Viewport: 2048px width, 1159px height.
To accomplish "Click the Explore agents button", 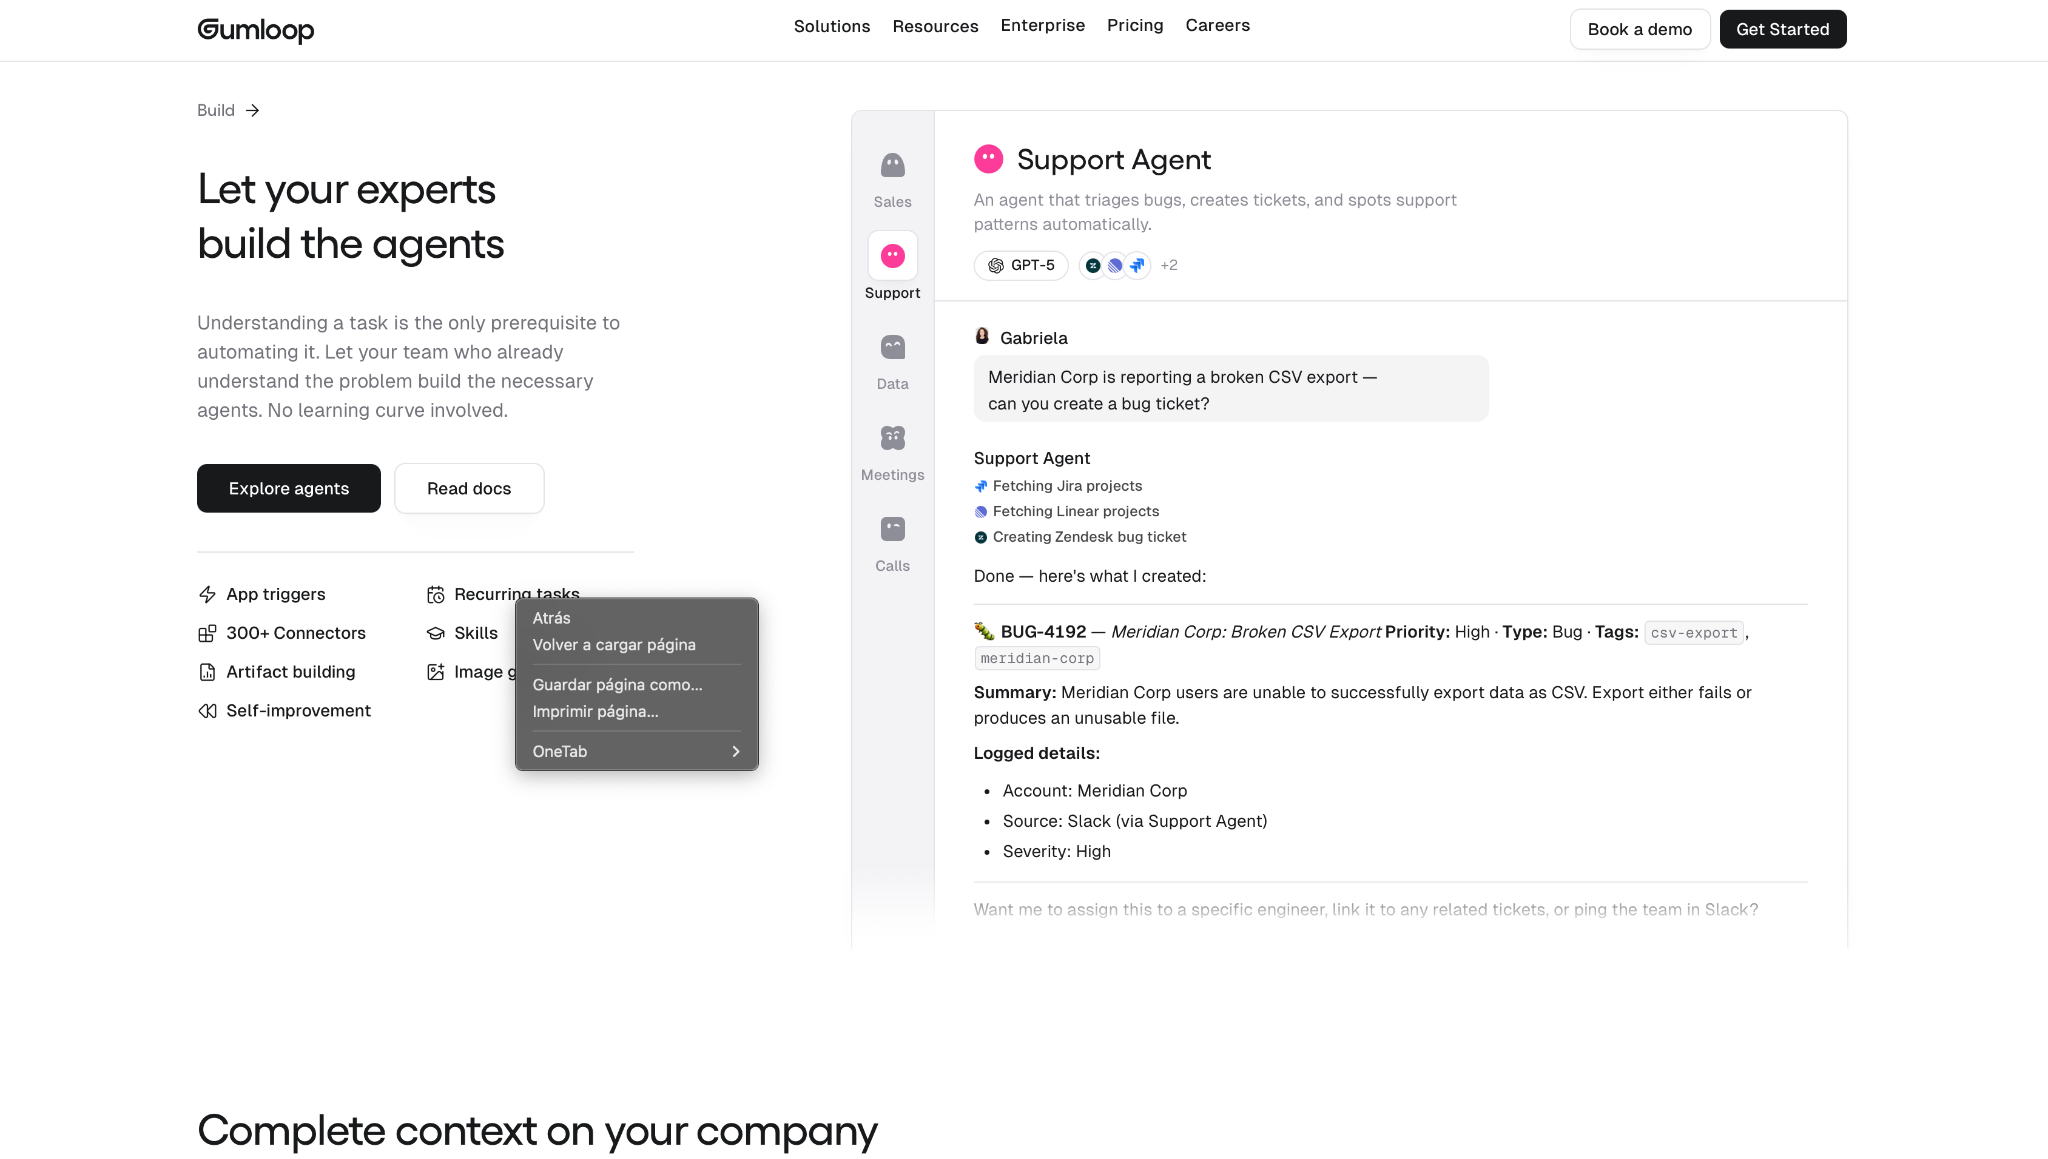I will coord(289,489).
